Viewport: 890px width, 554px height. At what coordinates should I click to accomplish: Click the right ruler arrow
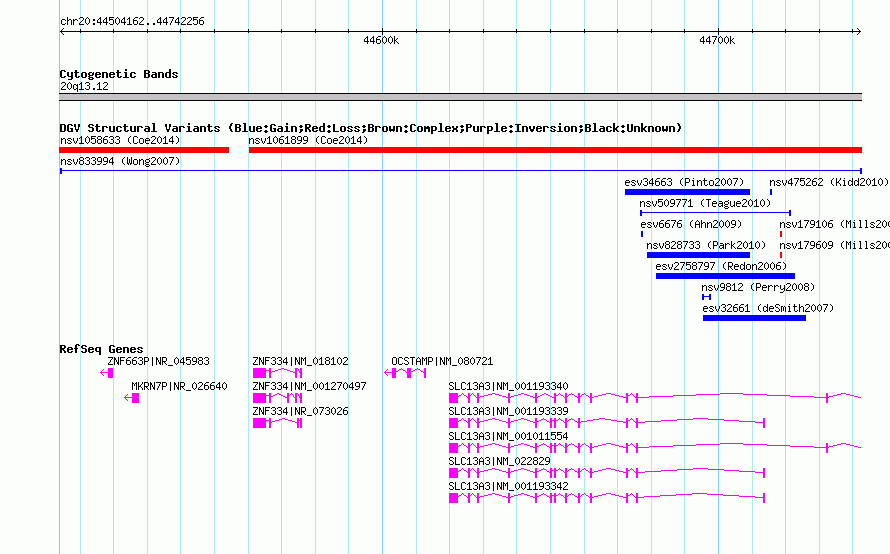pyautogui.click(x=859, y=32)
